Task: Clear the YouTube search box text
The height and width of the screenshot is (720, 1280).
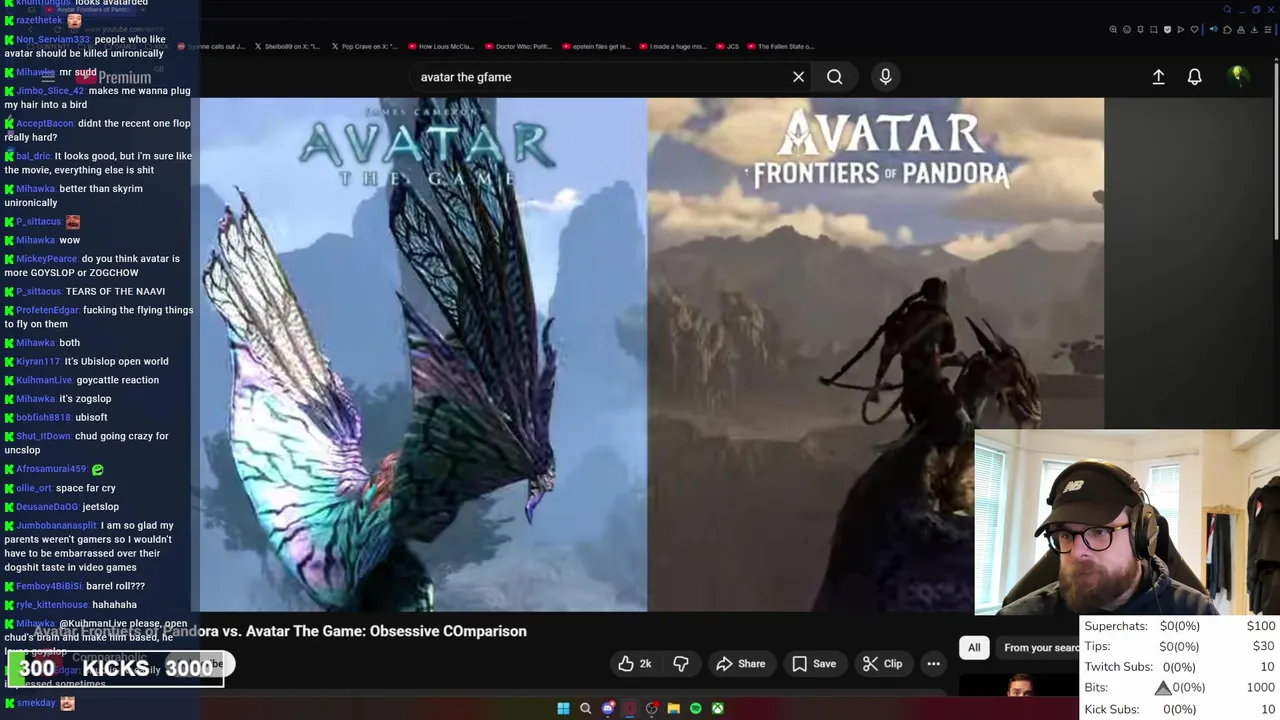Action: [x=798, y=77]
